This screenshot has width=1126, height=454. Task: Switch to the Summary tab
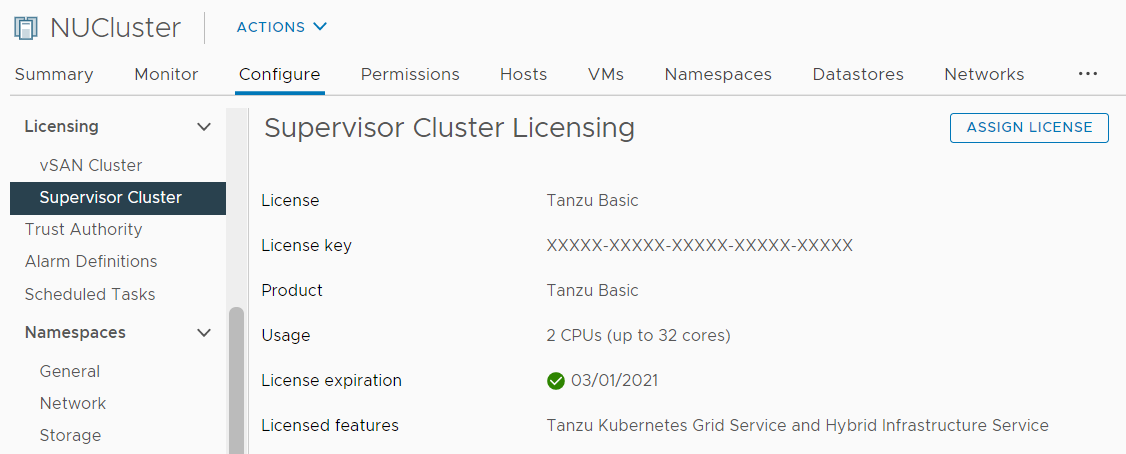click(x=54, y=75)
